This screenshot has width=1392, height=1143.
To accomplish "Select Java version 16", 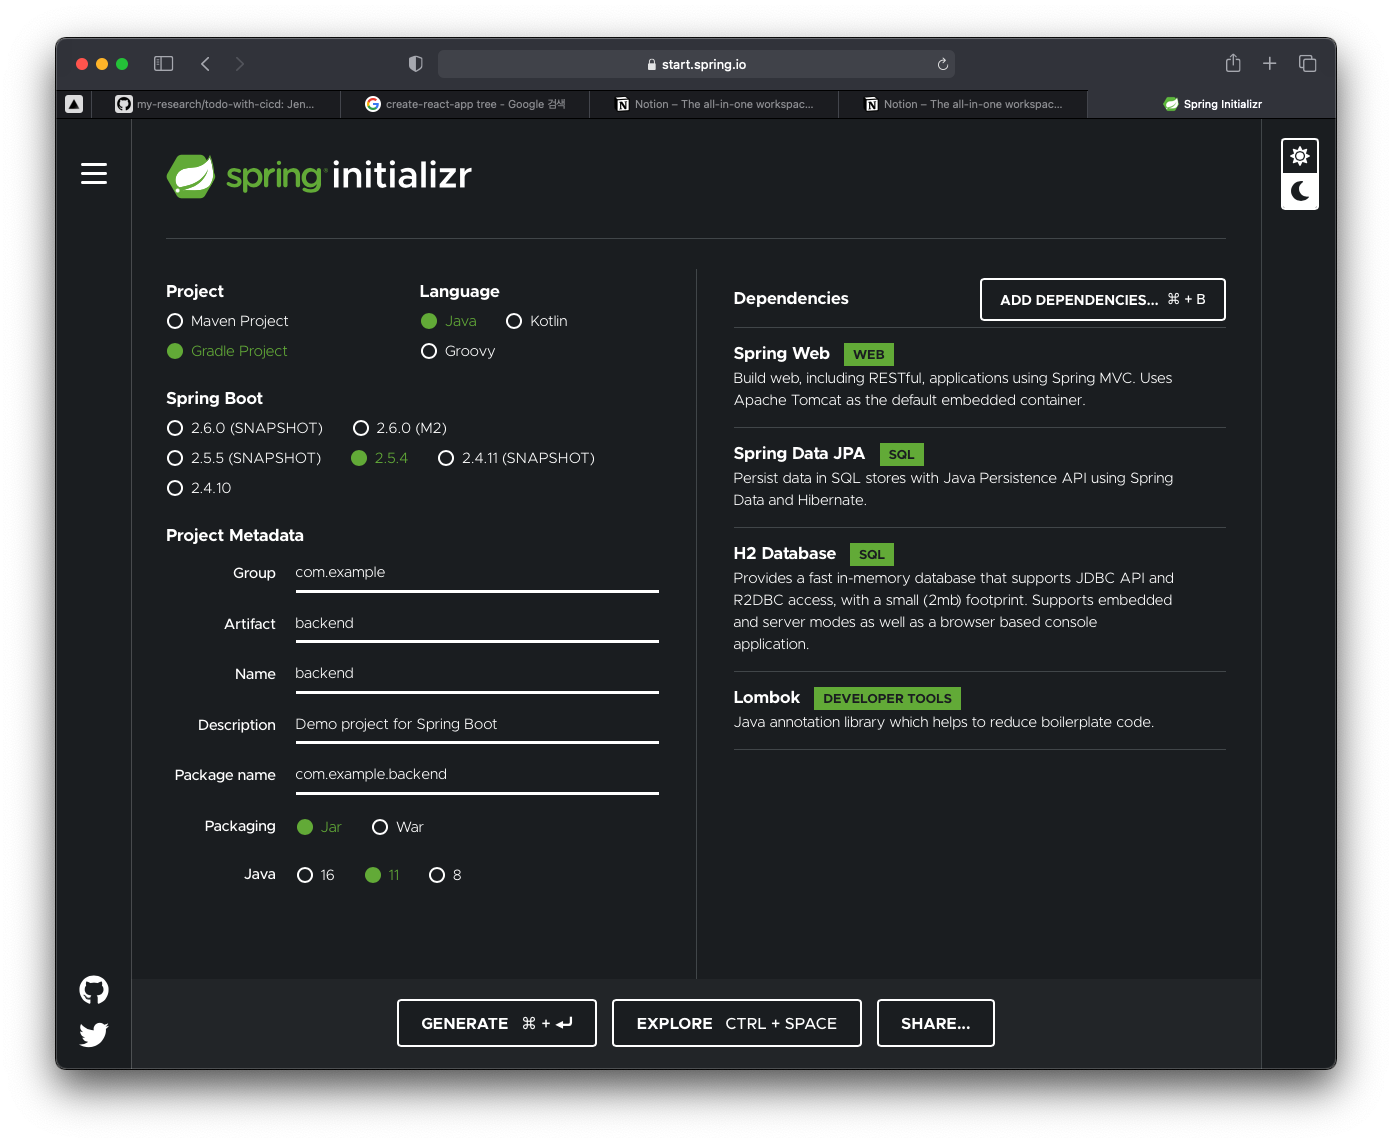I will 316,875.
